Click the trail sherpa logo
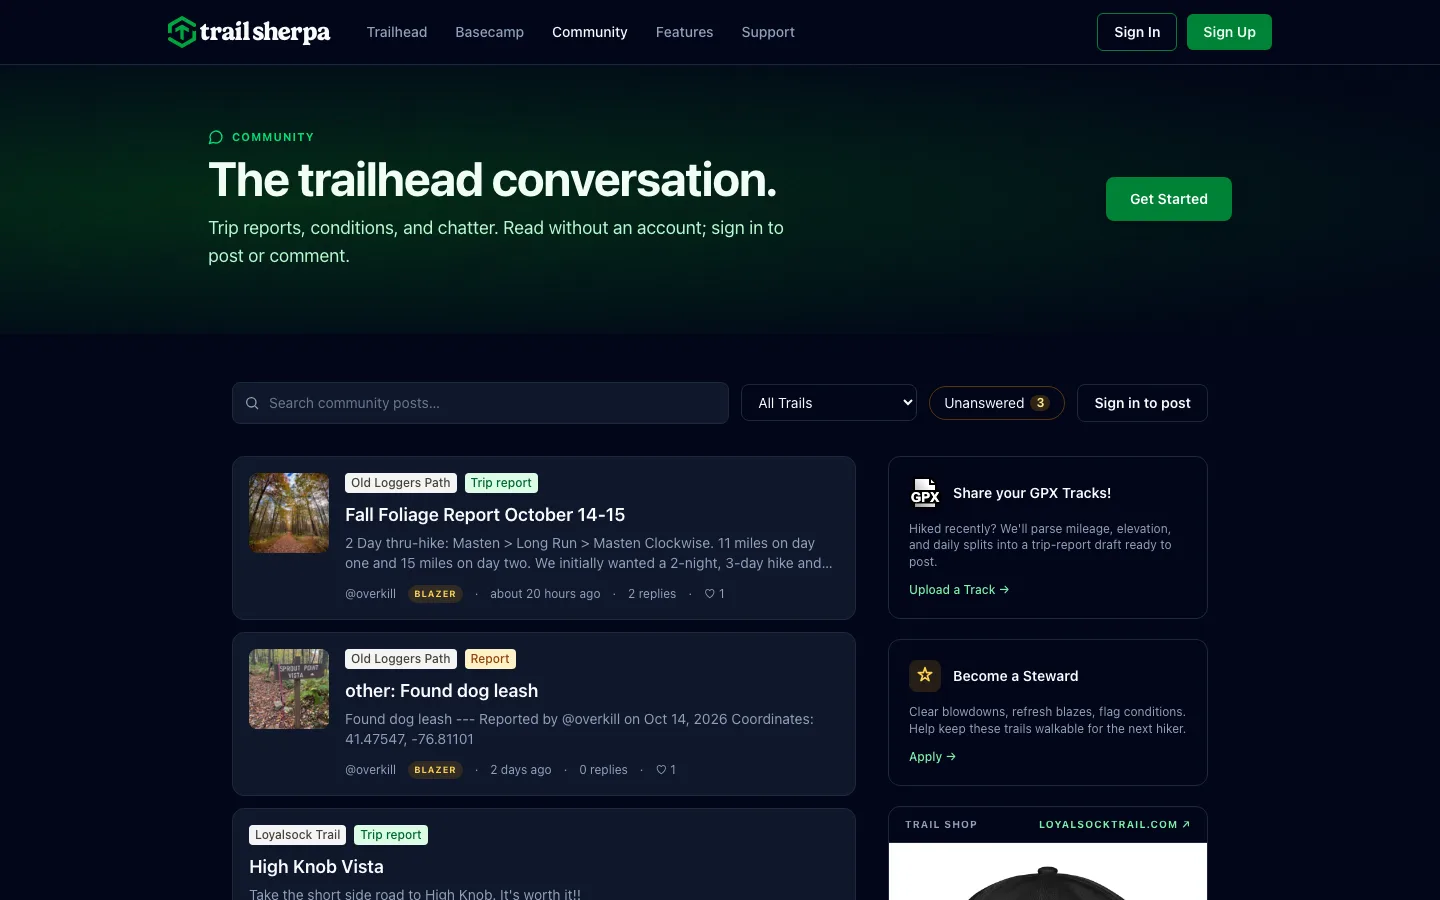The height and width of the screenshot is (900, 1440). 249,32
